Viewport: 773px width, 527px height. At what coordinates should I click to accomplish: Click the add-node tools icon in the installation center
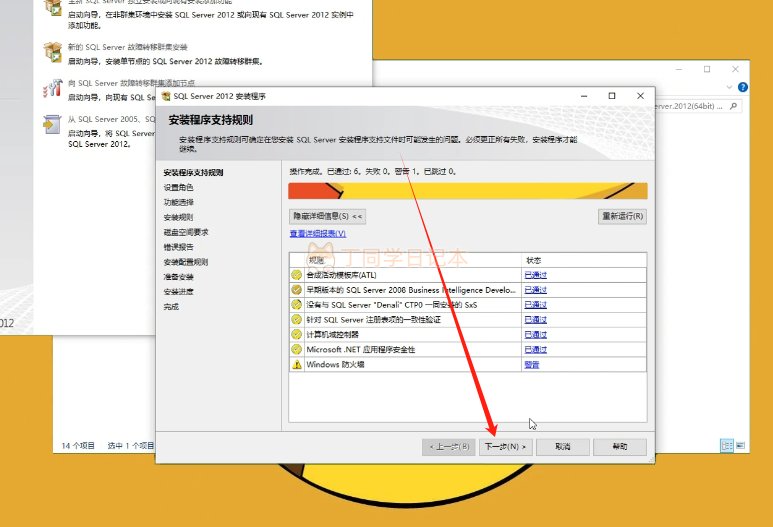tap(52, 88)
